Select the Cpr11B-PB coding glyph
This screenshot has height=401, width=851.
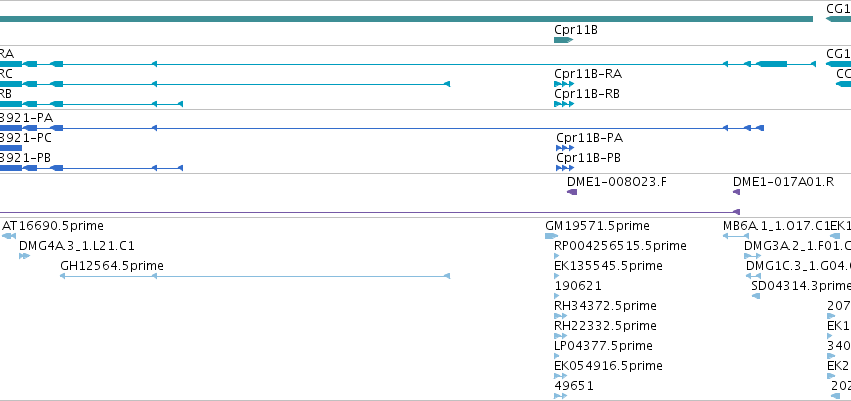coord(565,168)
